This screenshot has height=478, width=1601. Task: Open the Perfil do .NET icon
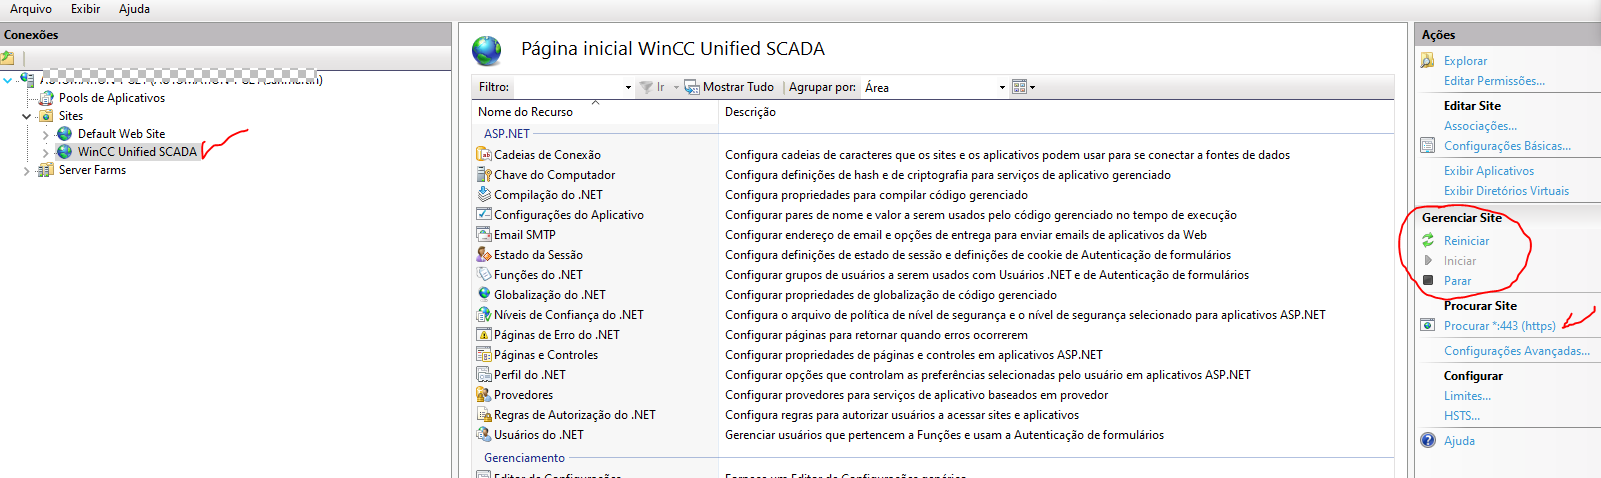(484, 375)
